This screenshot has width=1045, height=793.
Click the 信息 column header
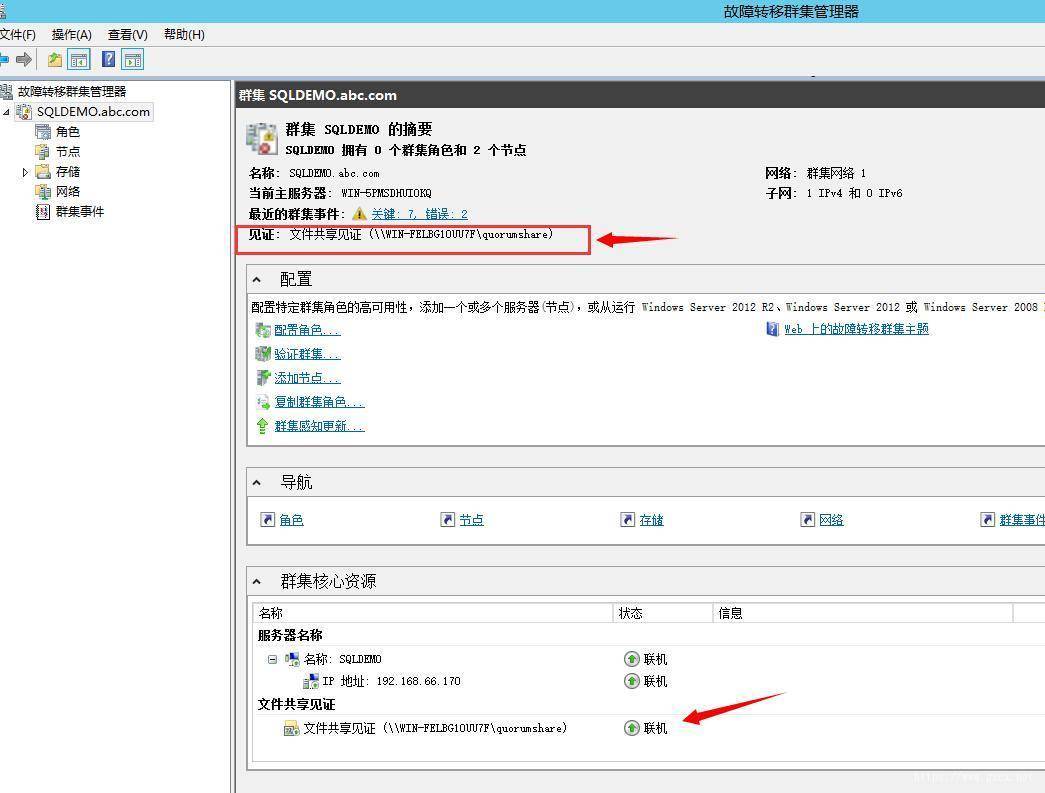pos(862,613)
